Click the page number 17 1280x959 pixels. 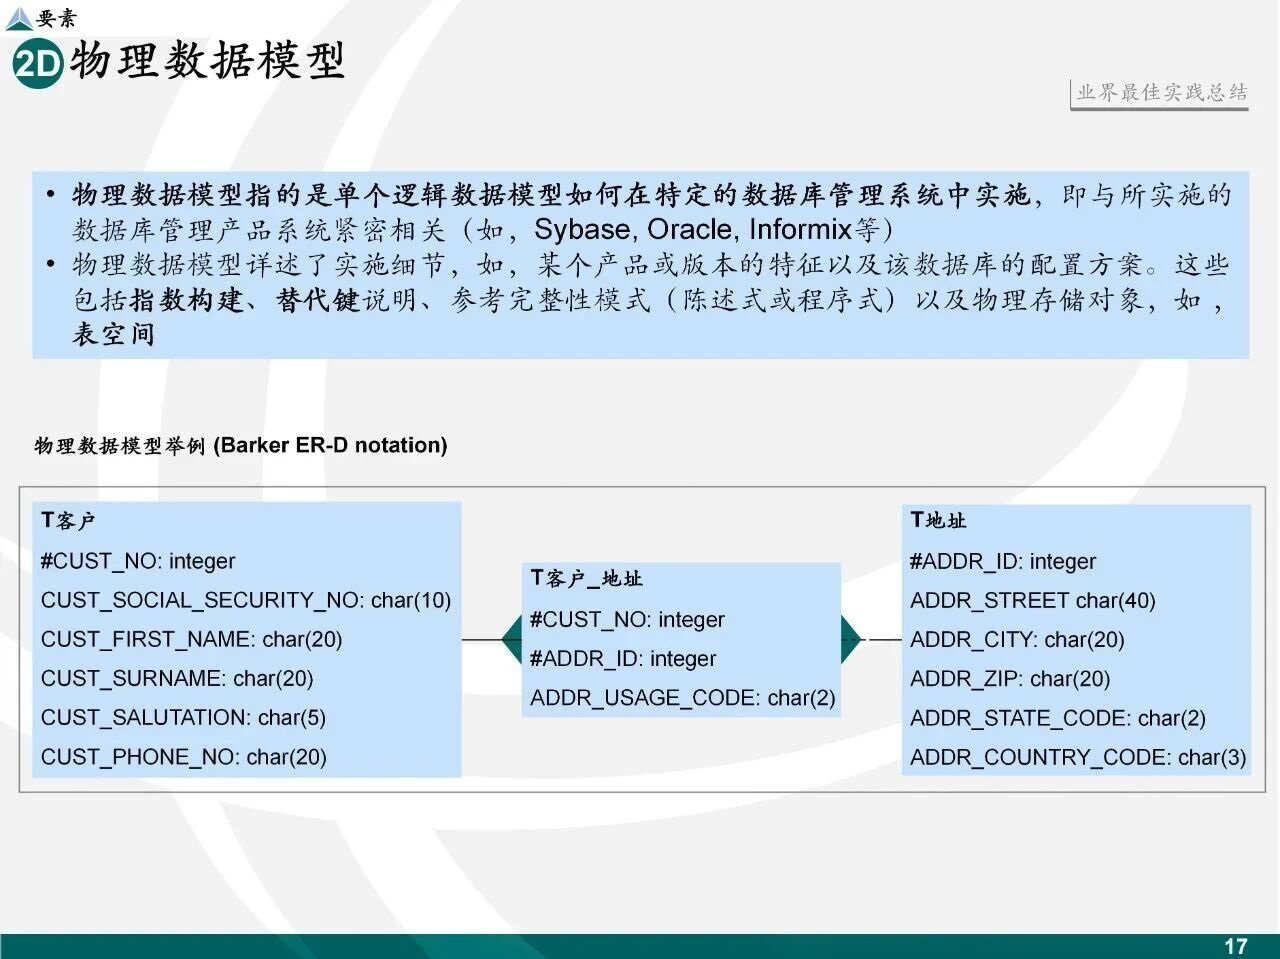[x=1236, y=946]
